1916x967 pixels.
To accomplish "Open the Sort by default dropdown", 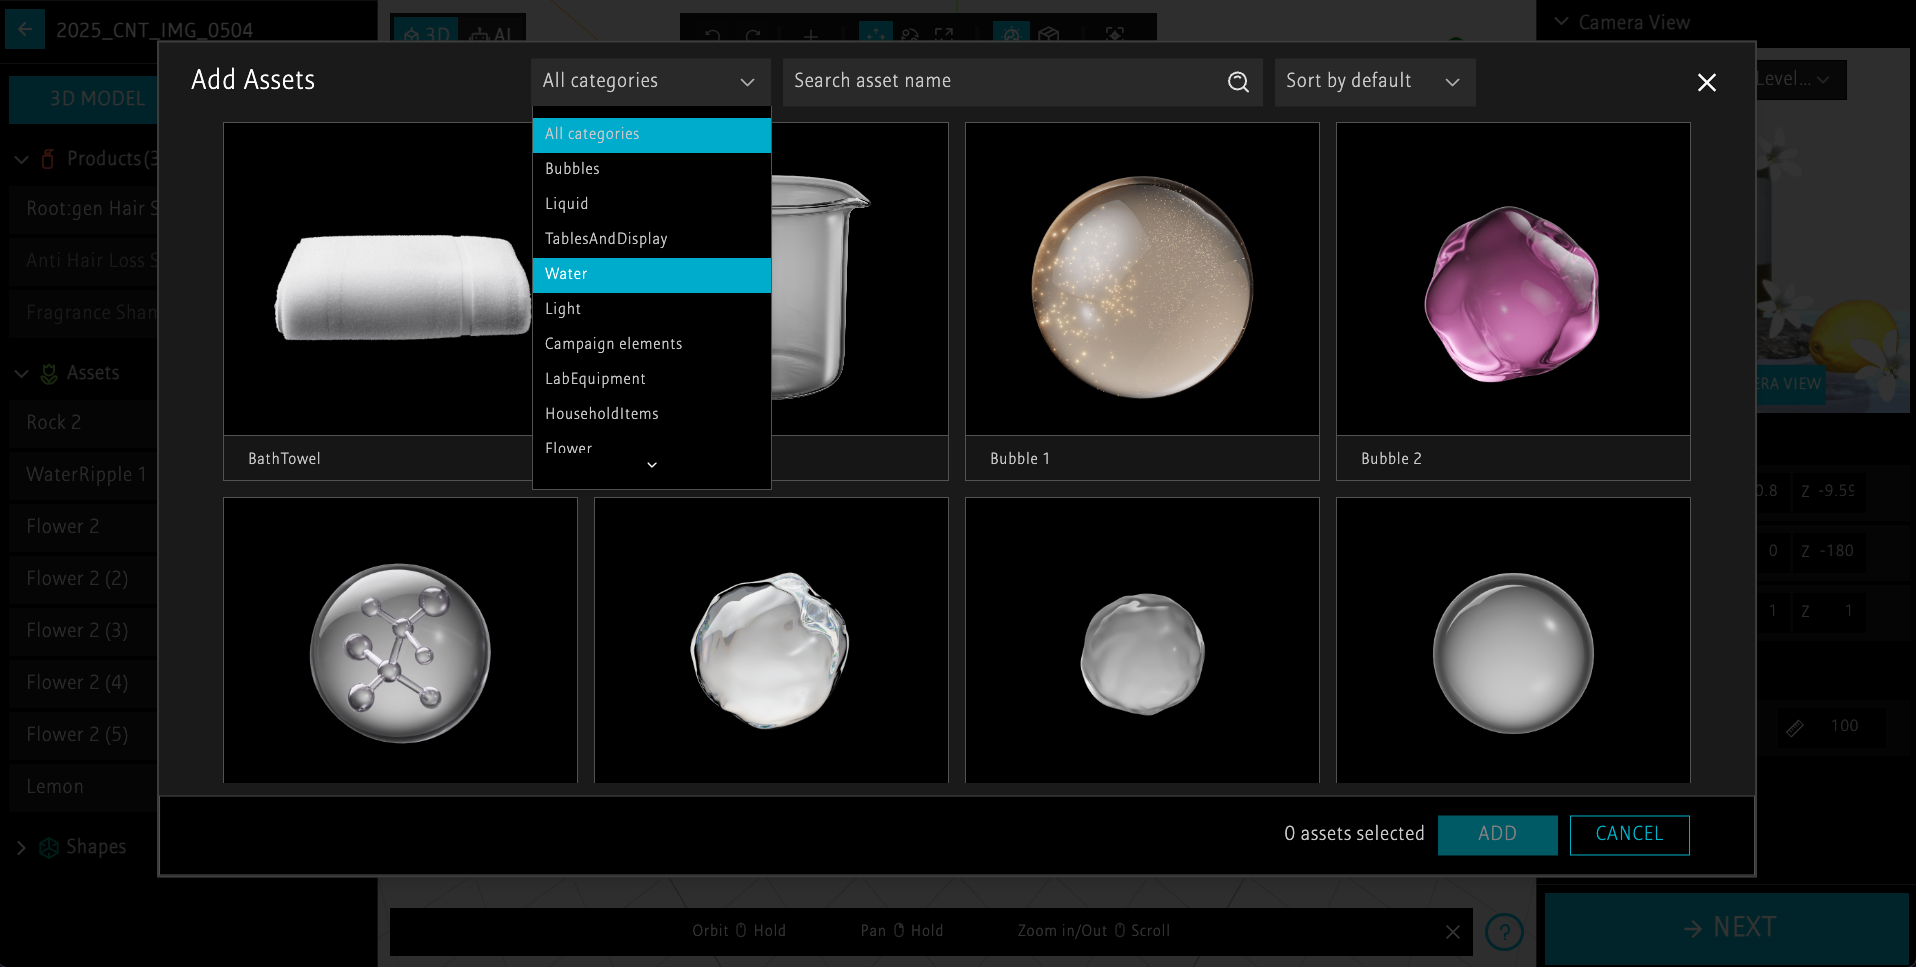I will pos(1375,81).
